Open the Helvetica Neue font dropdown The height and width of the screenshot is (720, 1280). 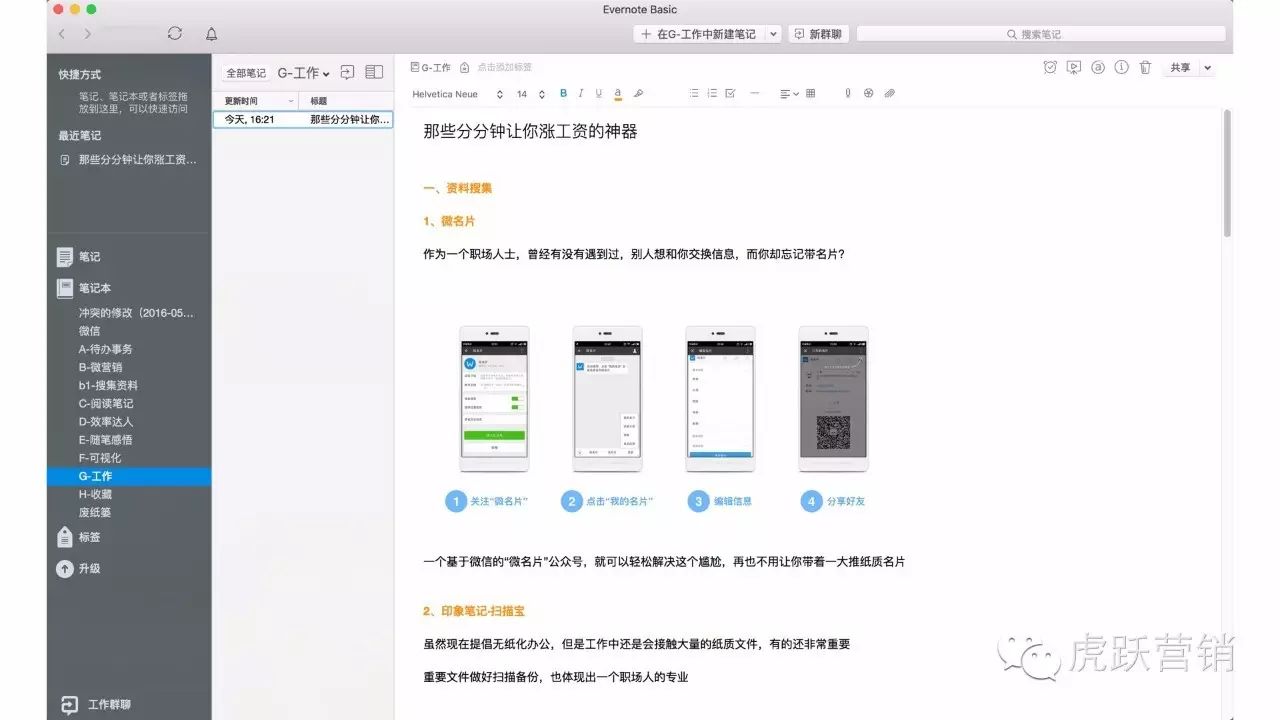pos(458,94)
